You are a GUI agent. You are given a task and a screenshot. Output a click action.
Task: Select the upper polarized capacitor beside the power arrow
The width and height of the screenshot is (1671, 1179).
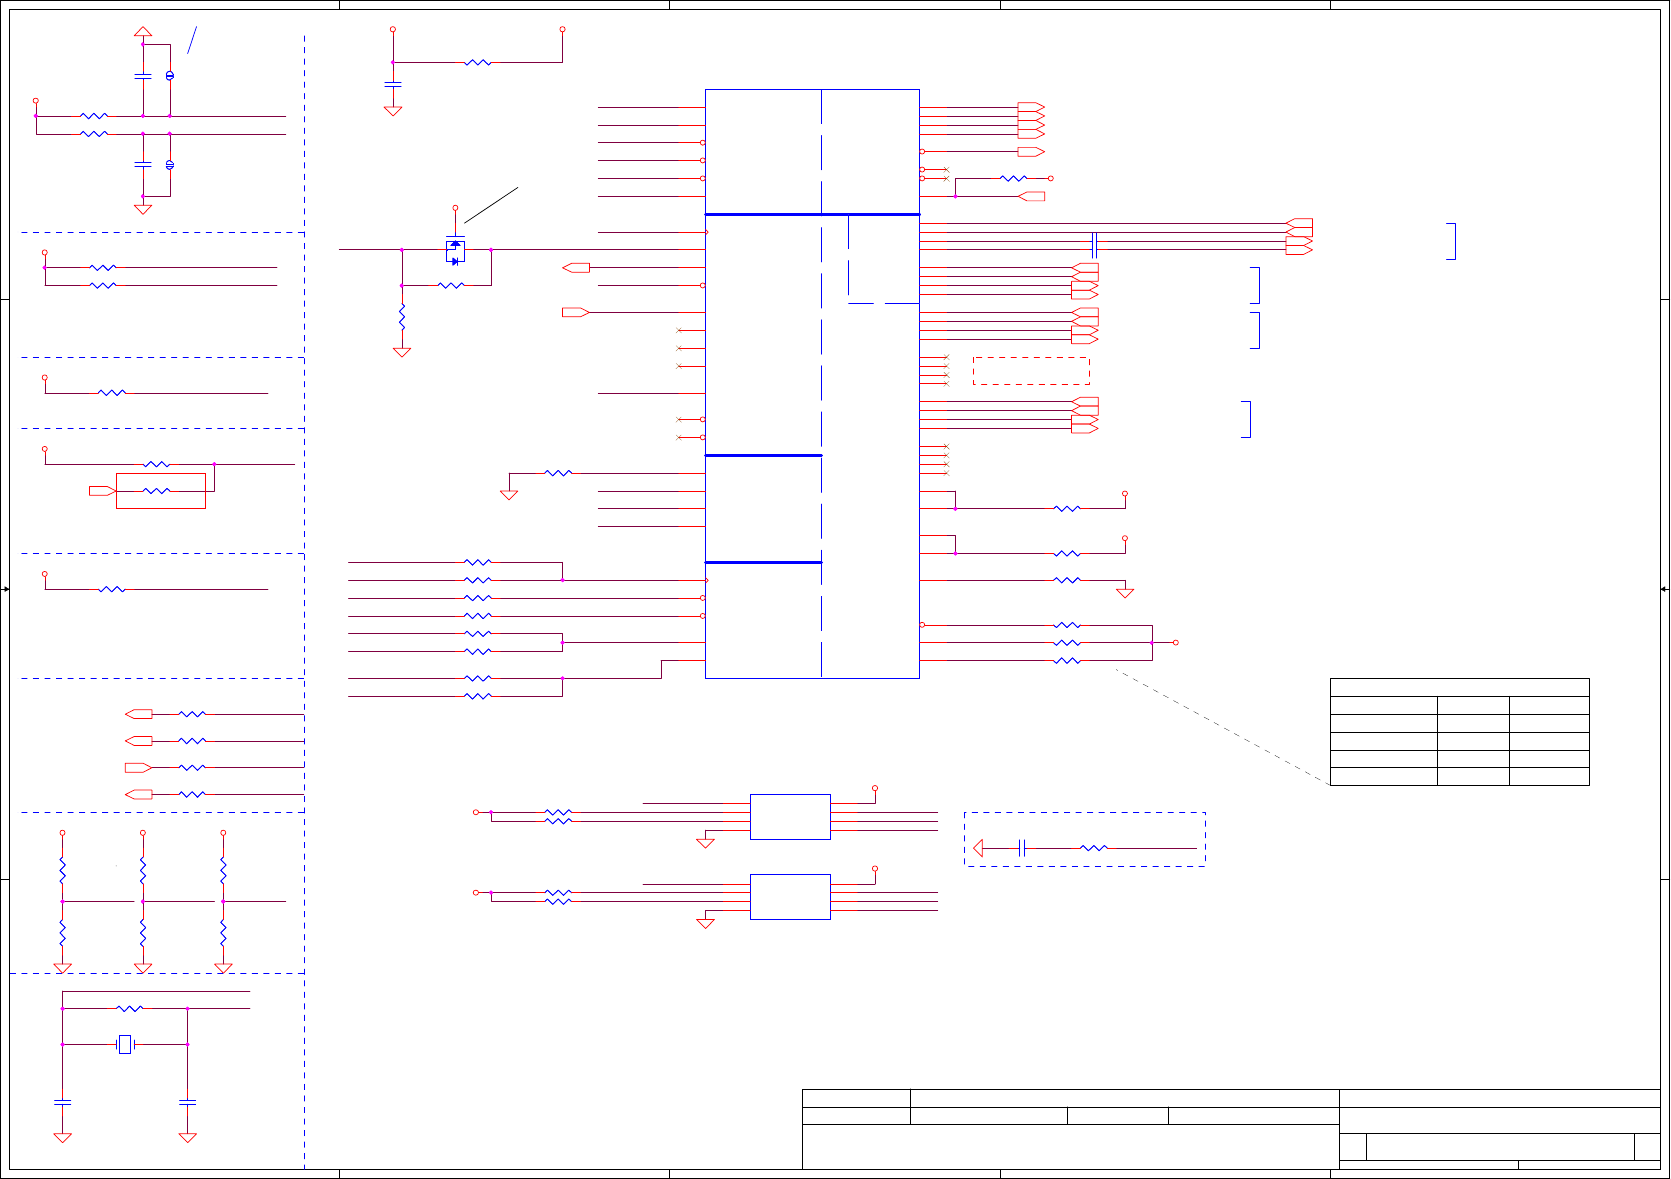170,76
